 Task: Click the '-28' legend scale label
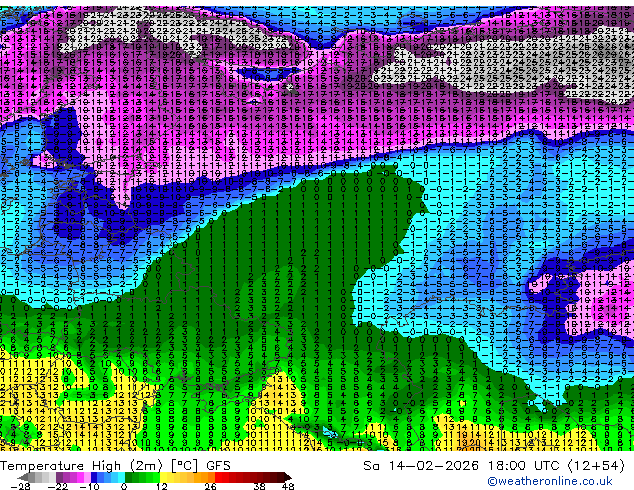tap(20, 486)
